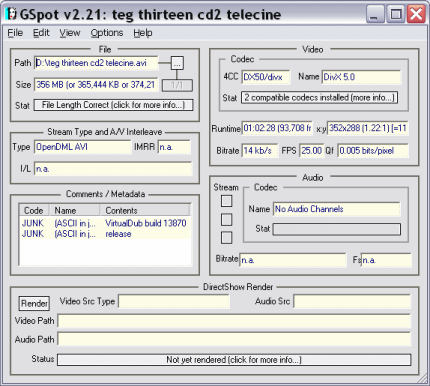Maximize the GSpot window

[x=396, y=14]
